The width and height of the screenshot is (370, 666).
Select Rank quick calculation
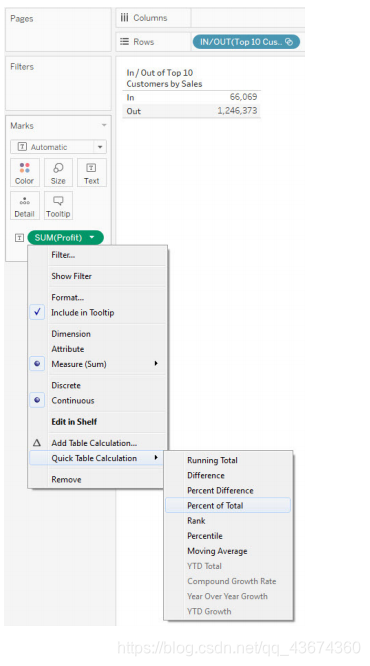tap(228, 521)
